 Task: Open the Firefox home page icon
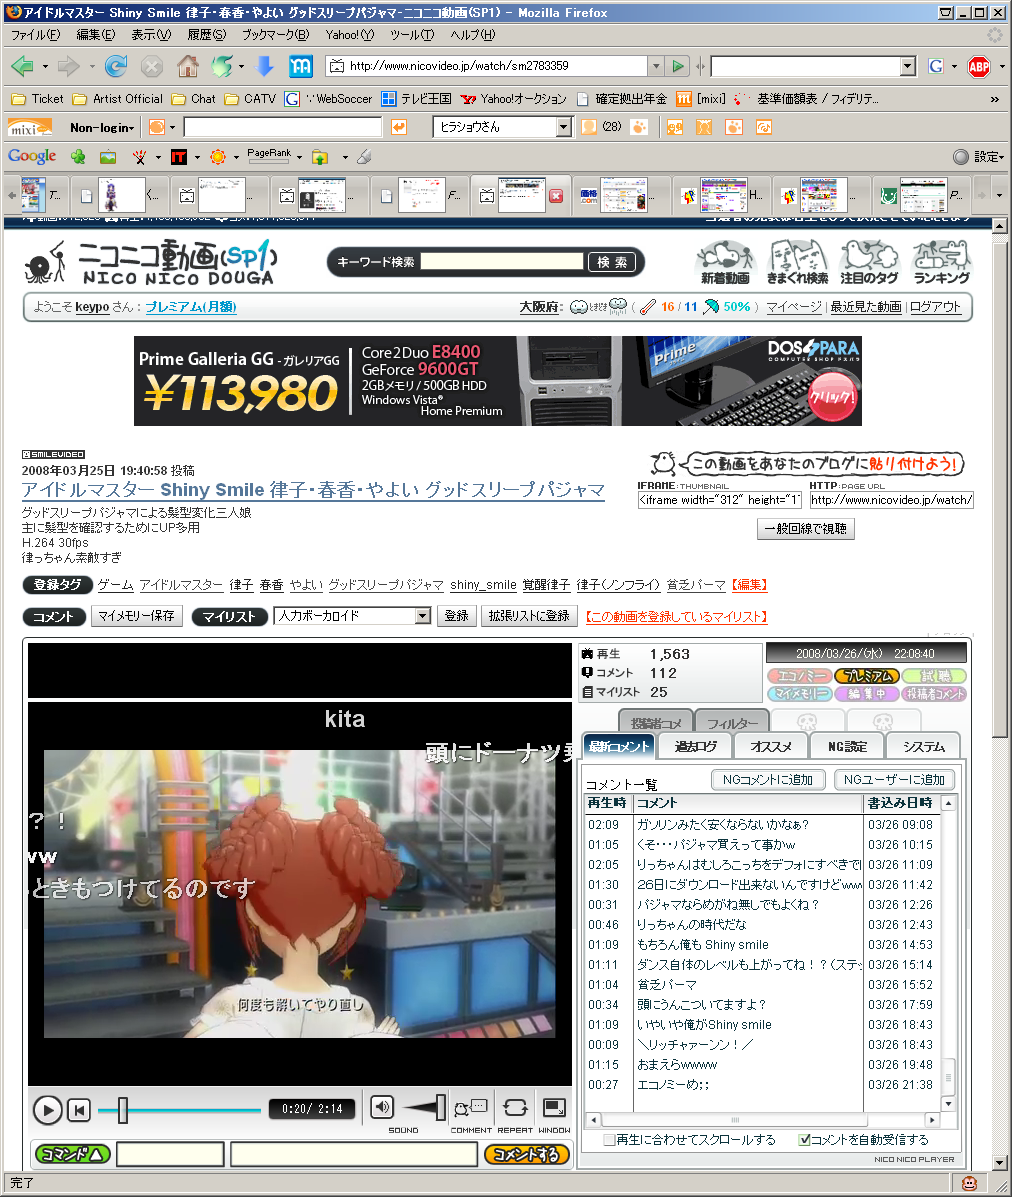click(x=188, y=66)
